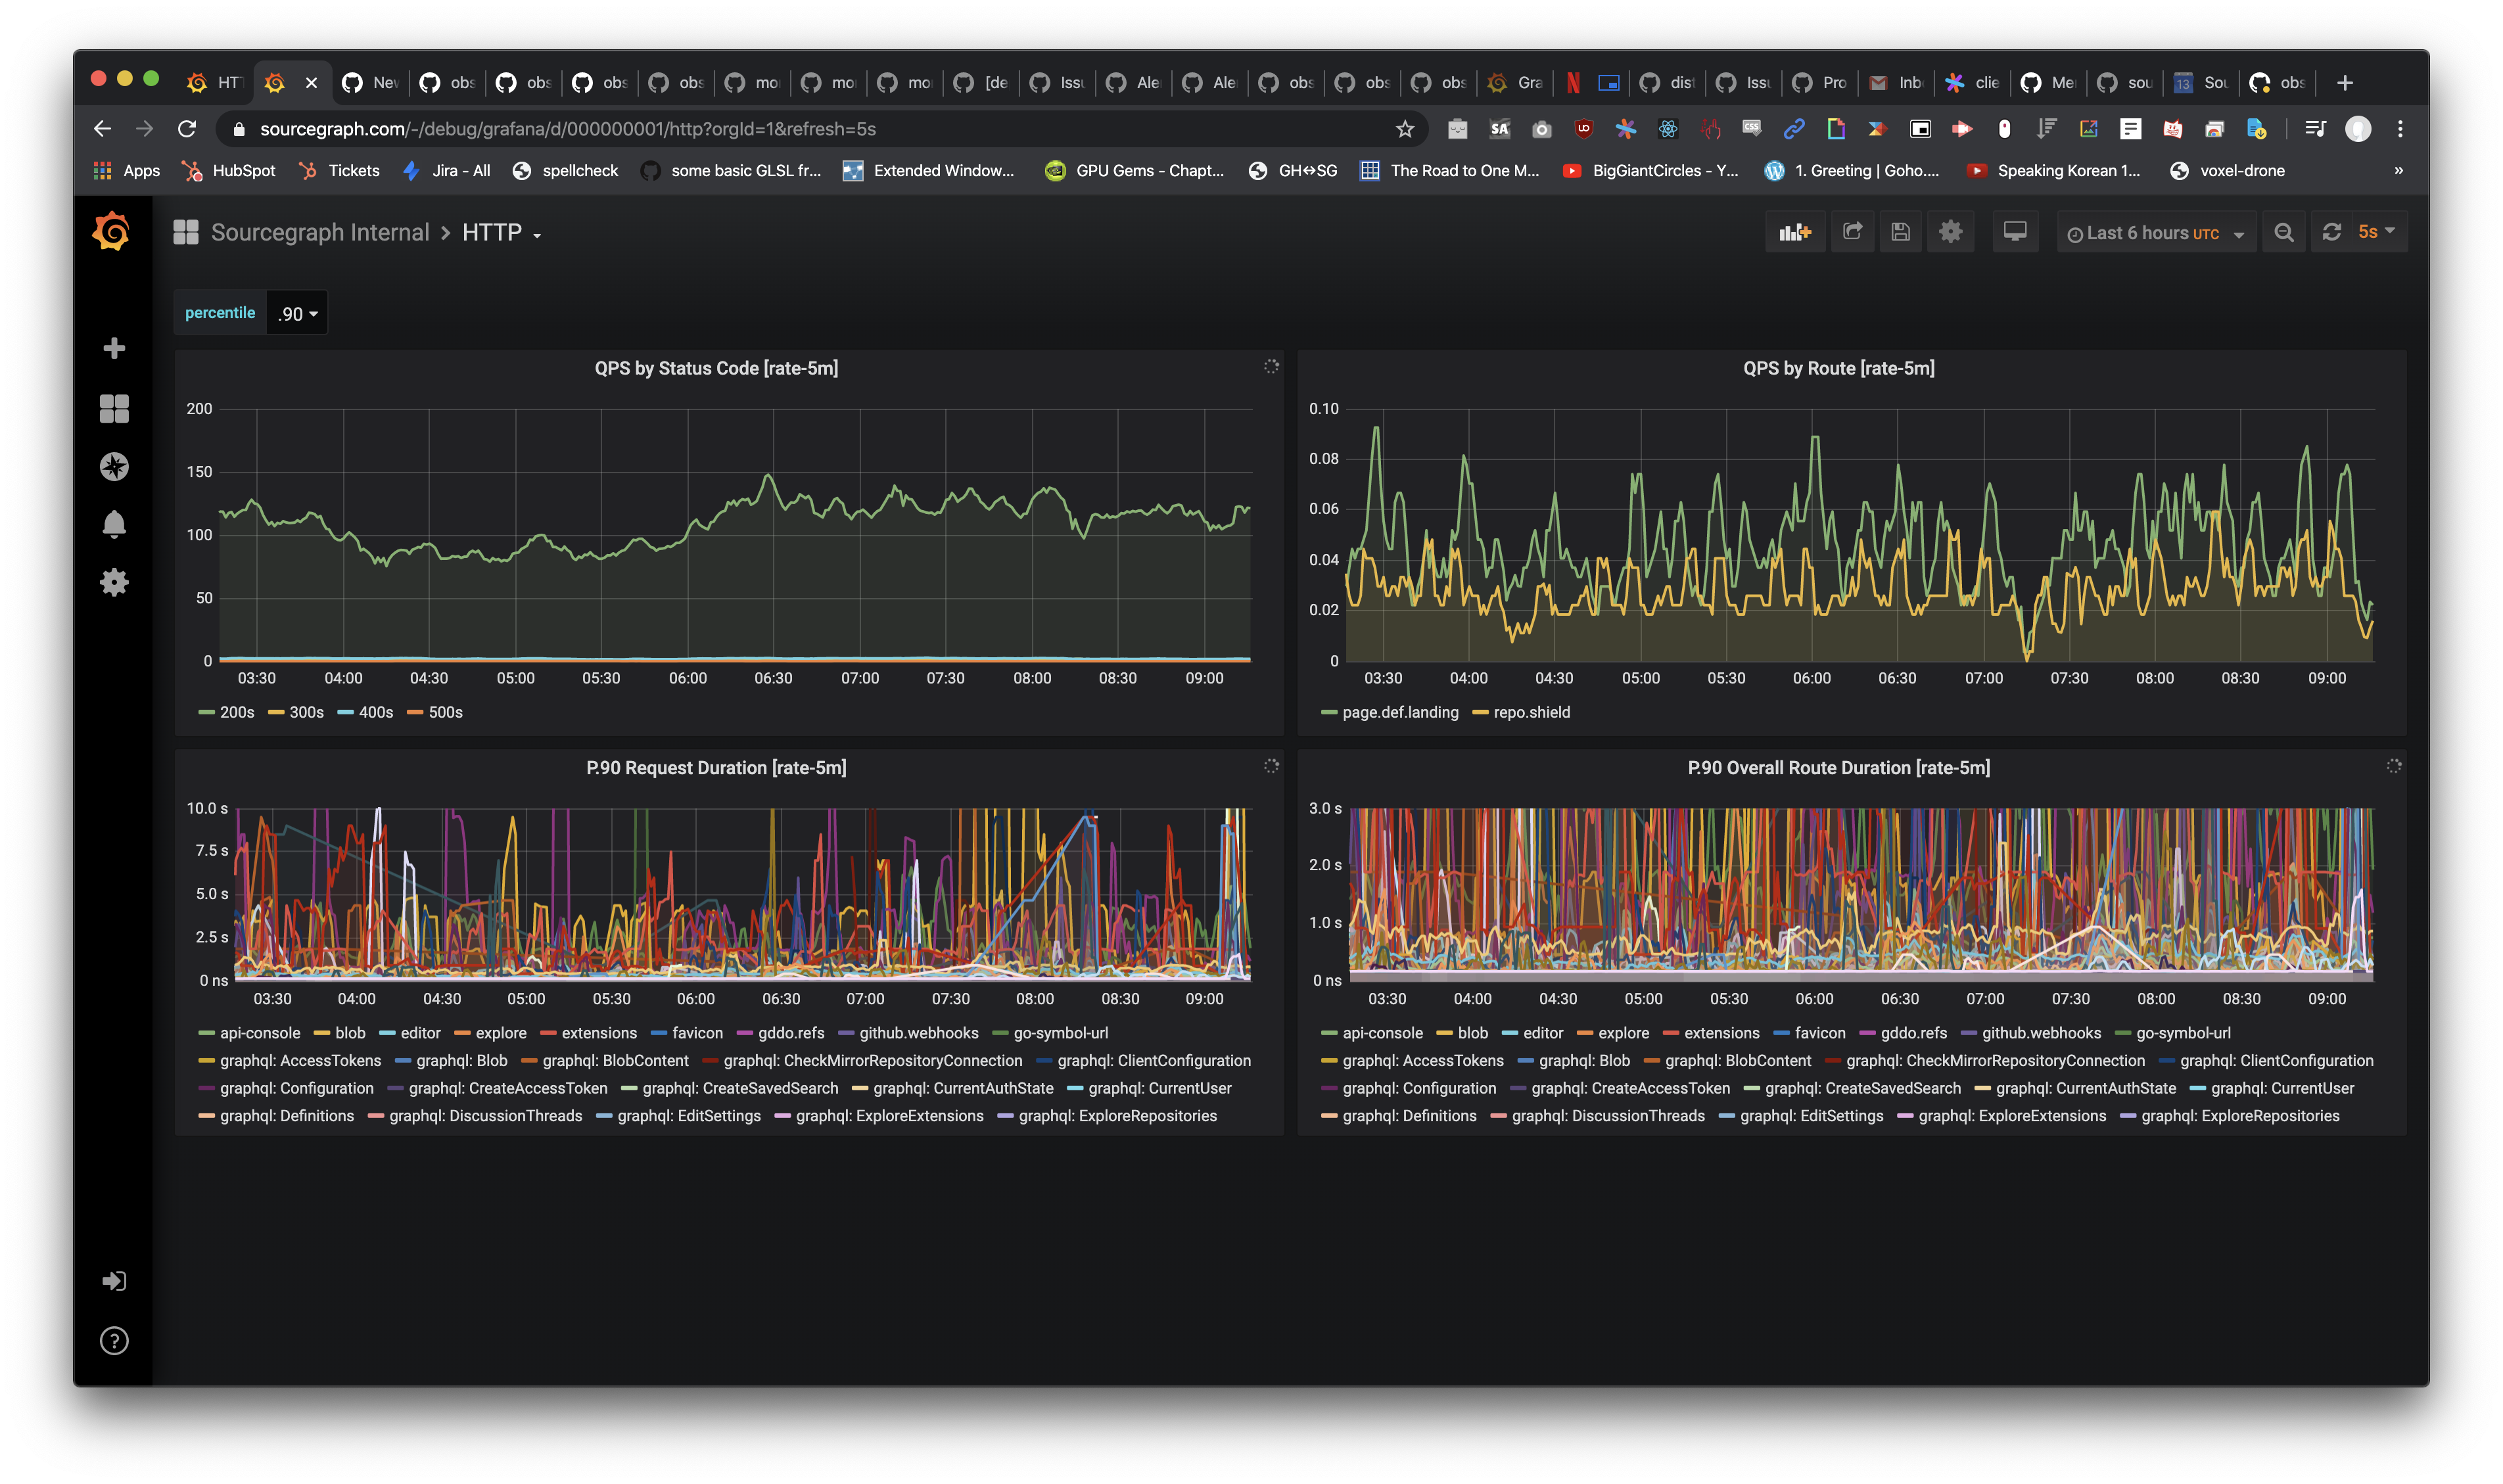Expand the hidden bookmarks chevron

pyautogui.click(x=2398, y=171)
